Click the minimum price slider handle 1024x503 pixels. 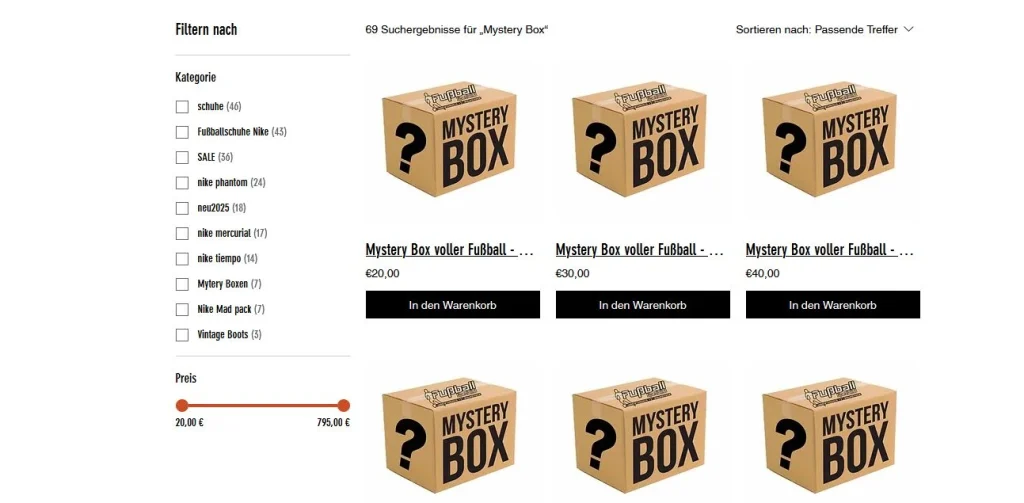point(182,406)
